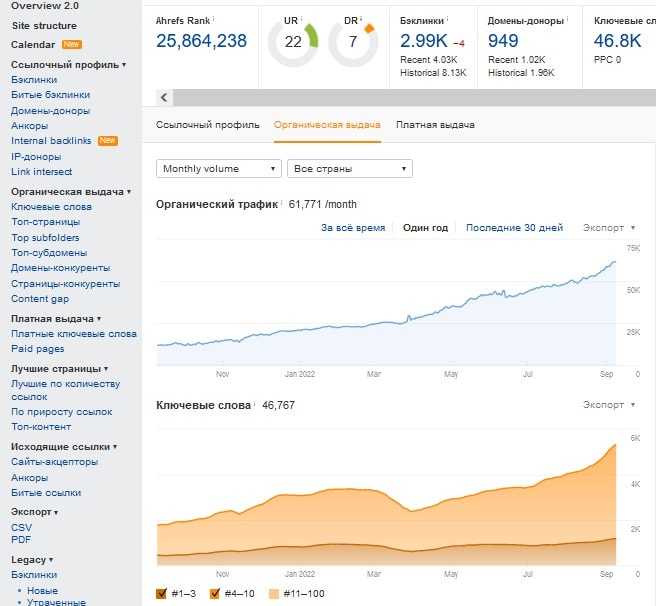Switch to the Ссылочный профиль tab
Image resolution: width=656 pixels, height=606 pixels.
pyautogui.click(x=208, y=125)
